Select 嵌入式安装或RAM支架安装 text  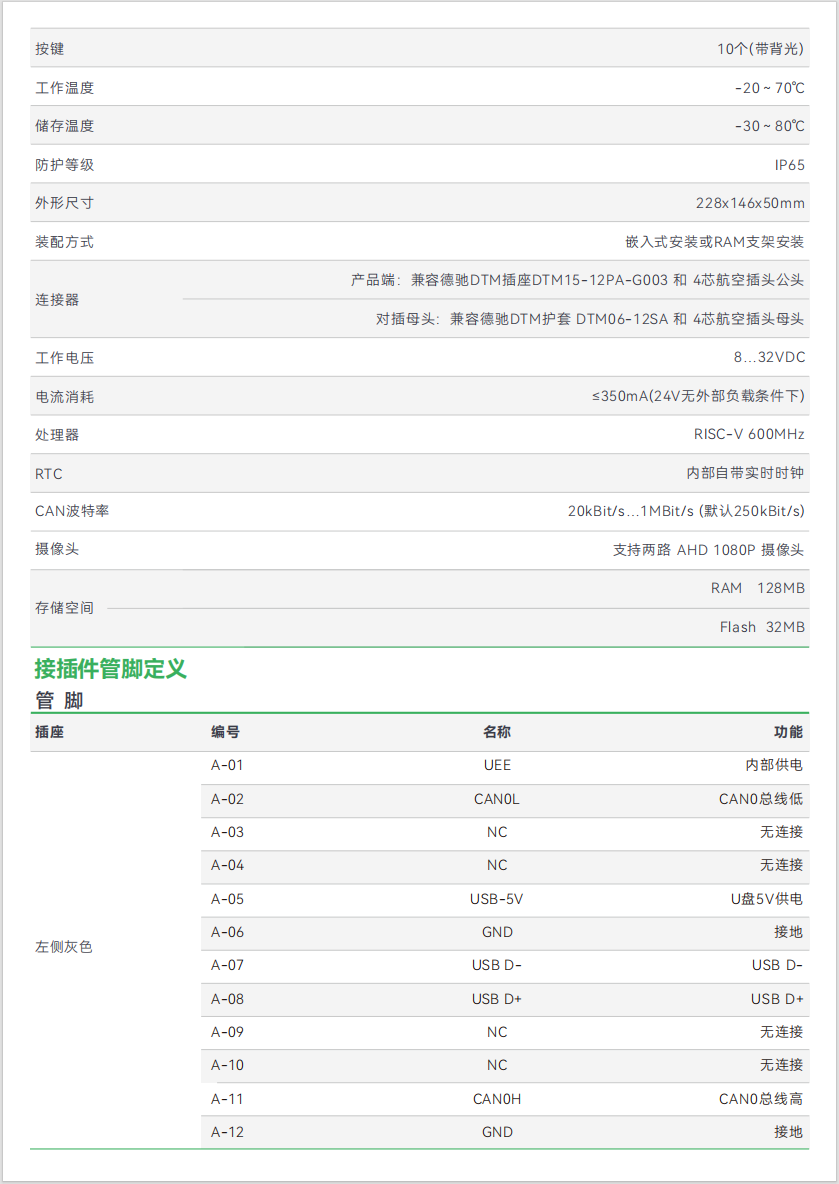pyautogui.click(x=714, y=242)
